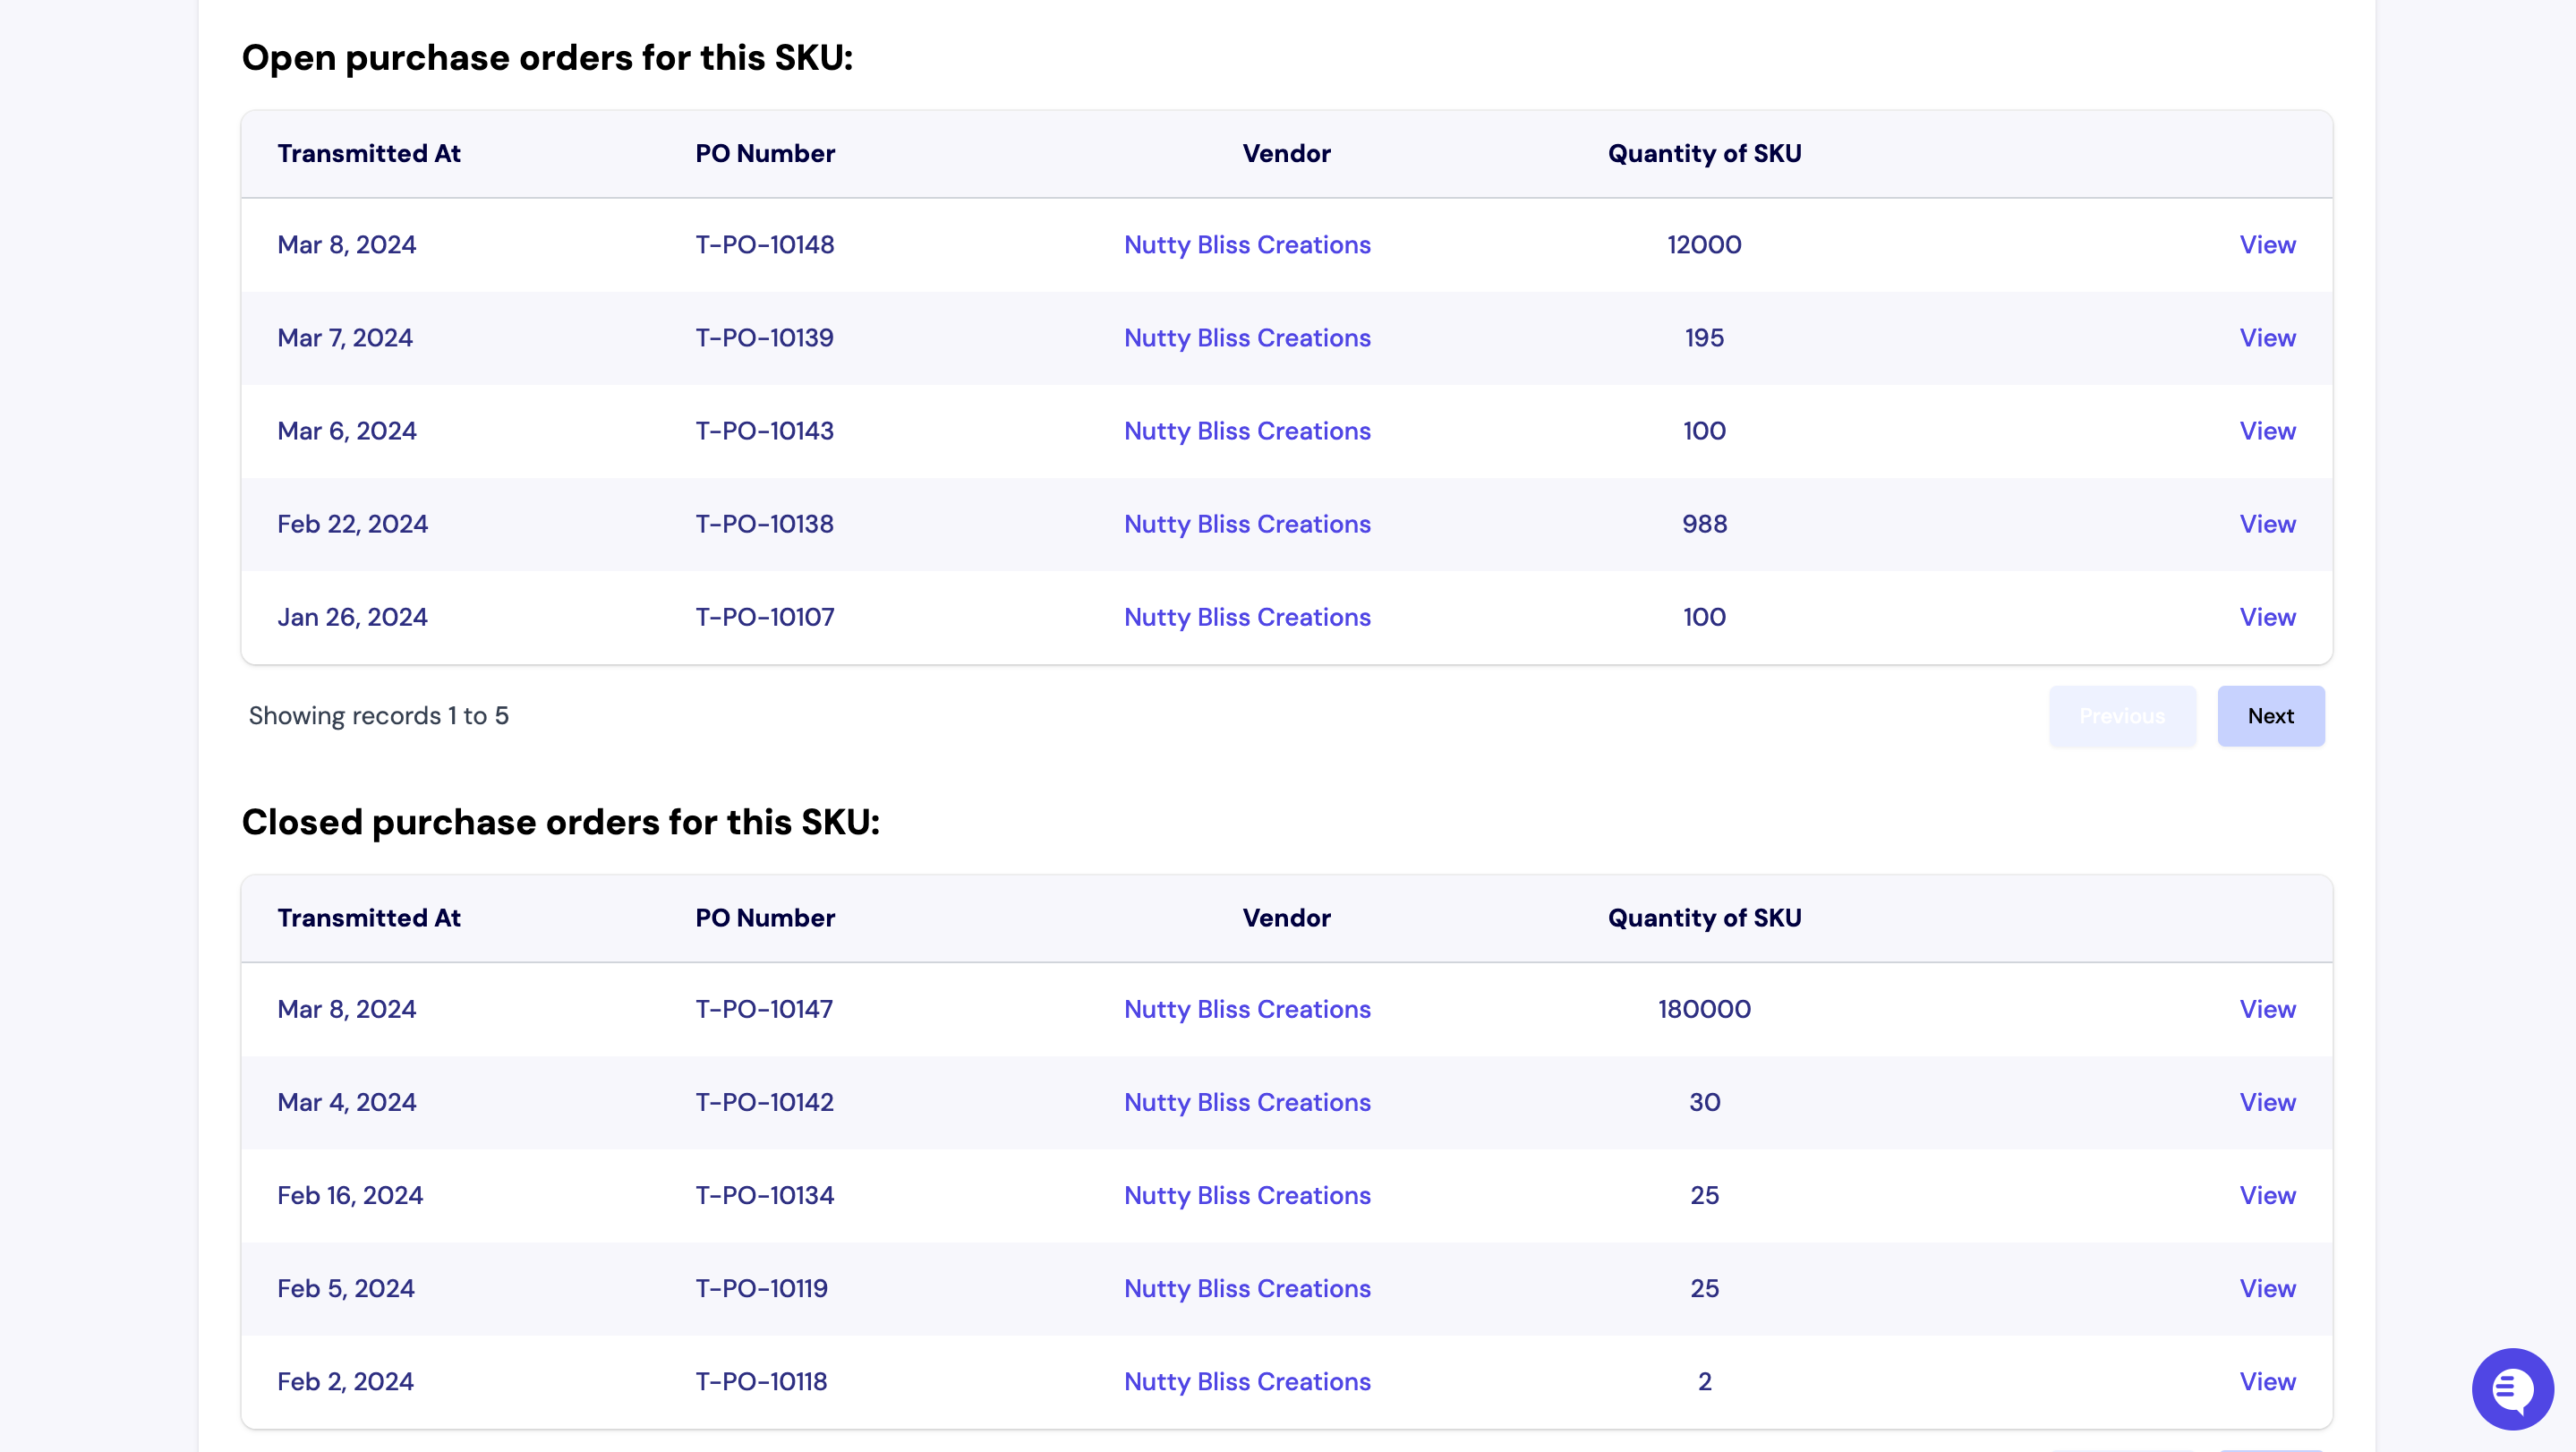This screenshot has height=1452, width=2576.
Task: View closed purchase order T-PO-10147
Action: click(x=2267, y=1009)
